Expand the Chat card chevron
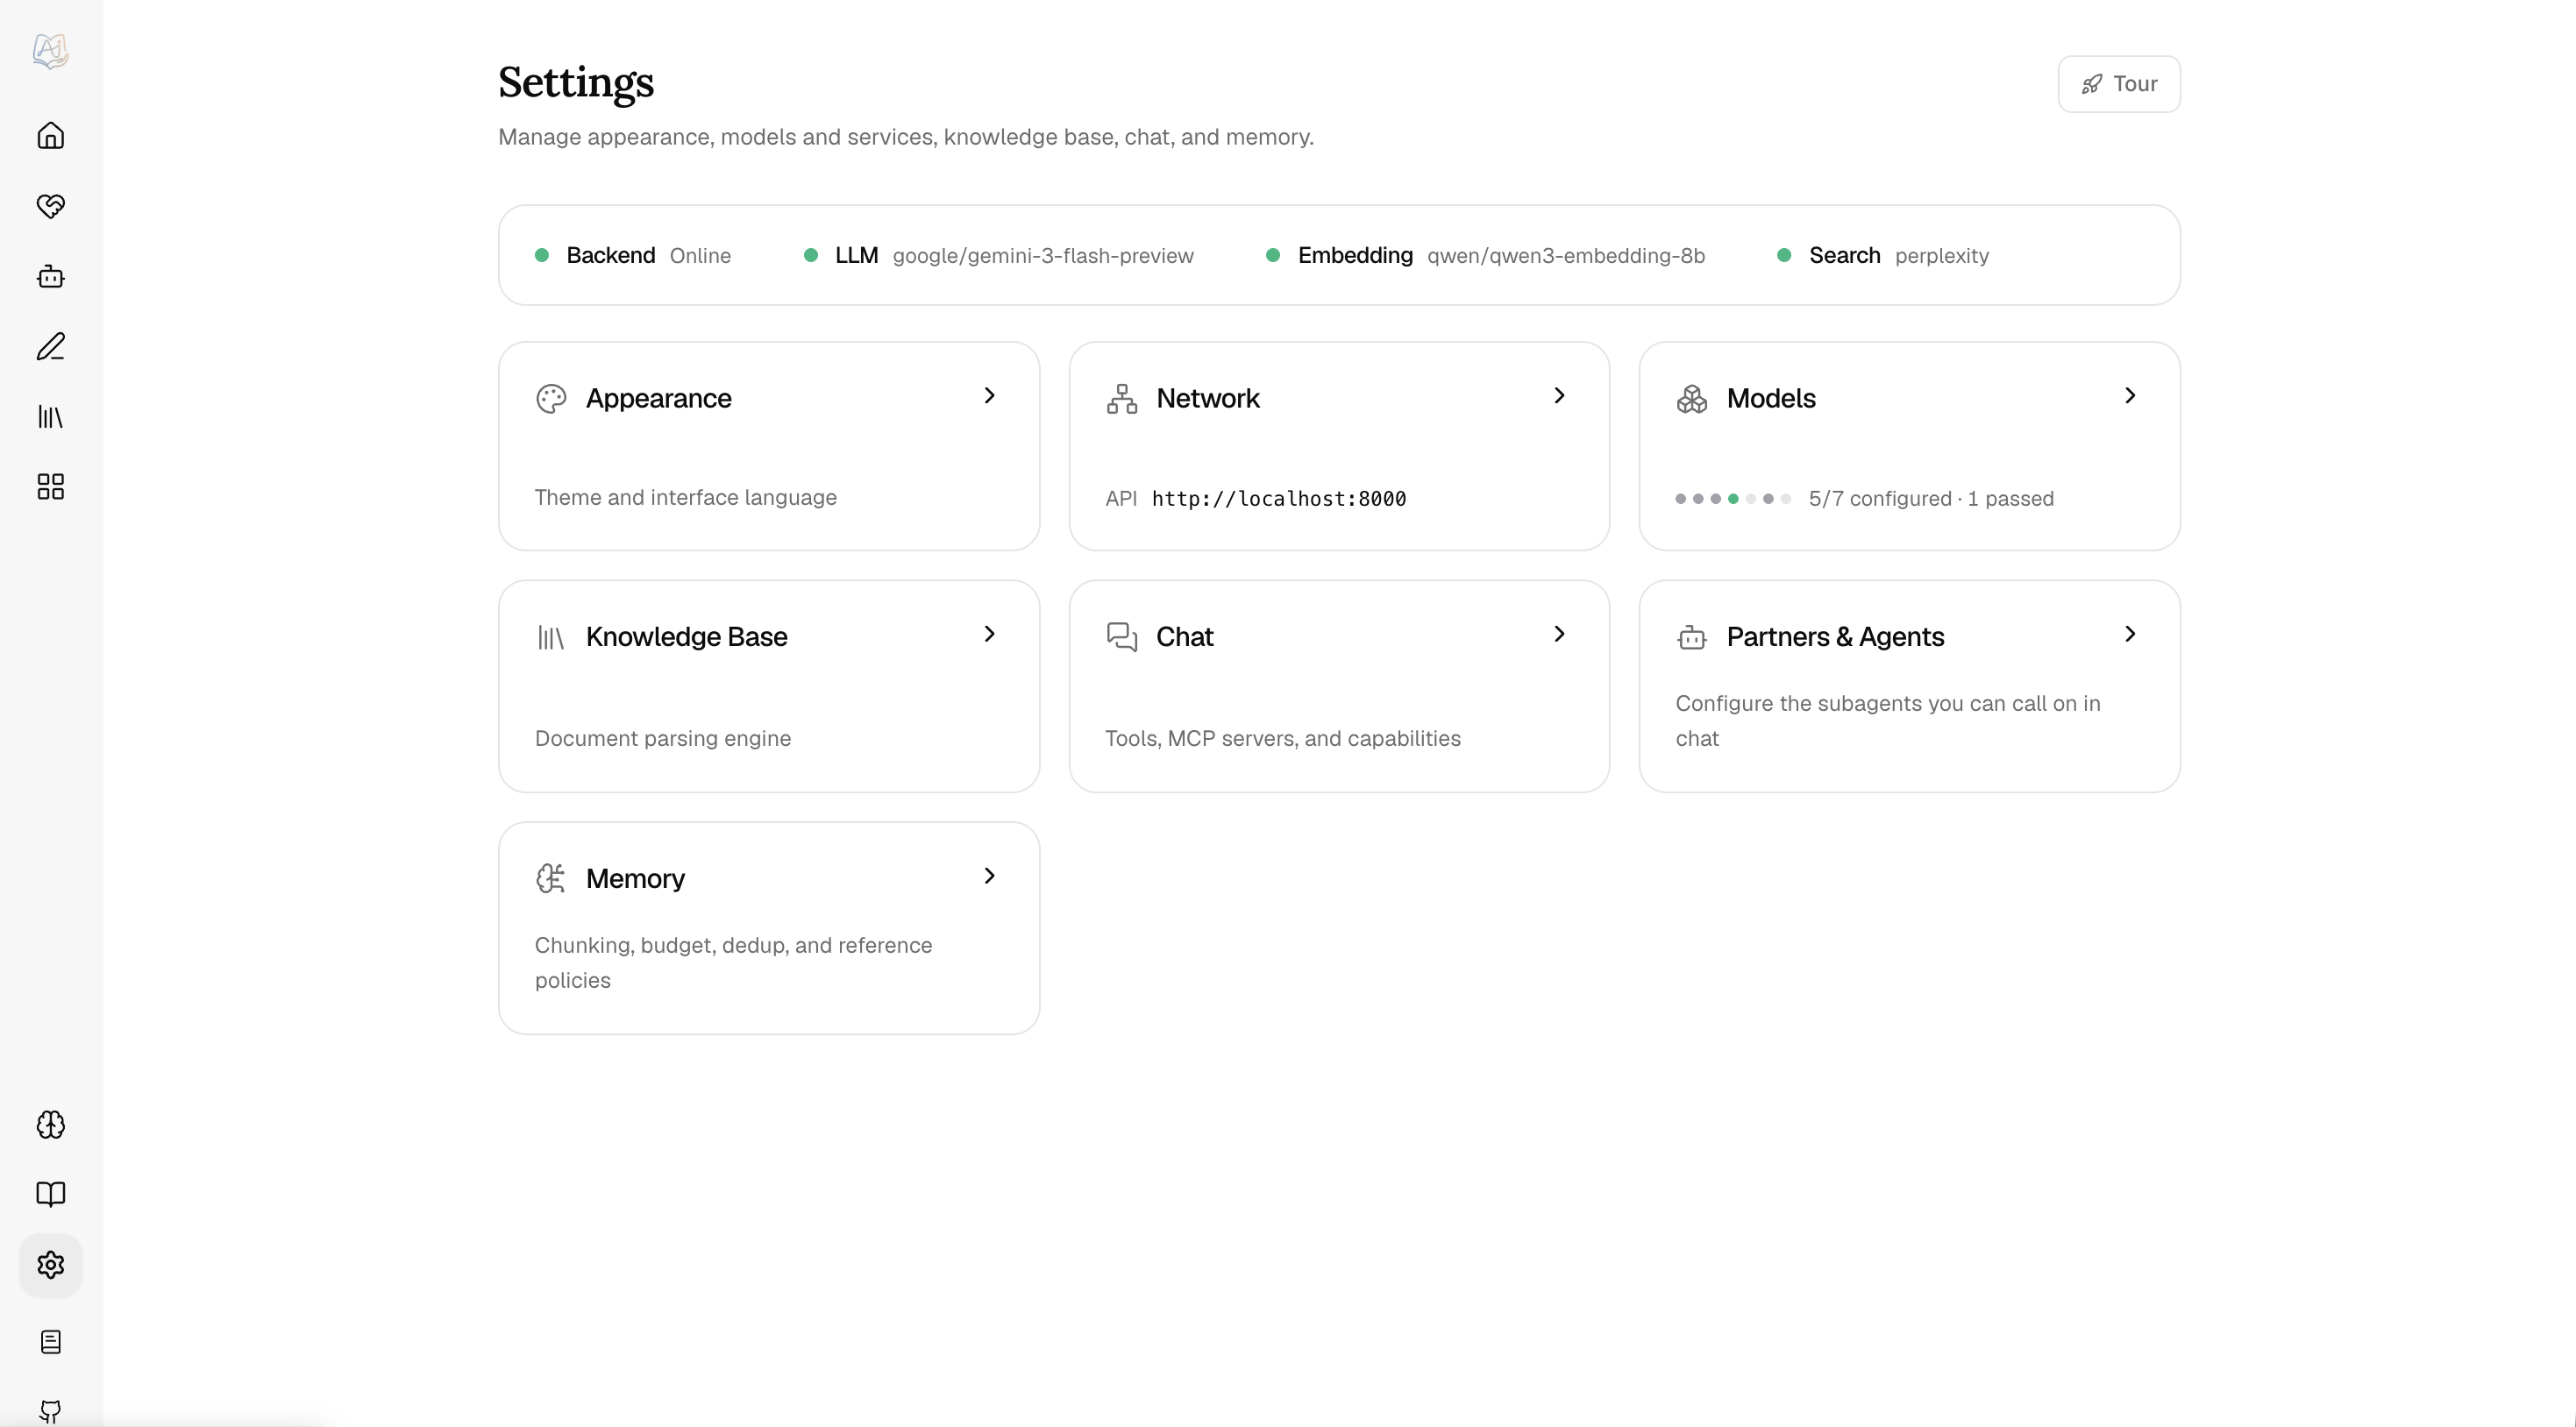 [x=1559, y=634]
